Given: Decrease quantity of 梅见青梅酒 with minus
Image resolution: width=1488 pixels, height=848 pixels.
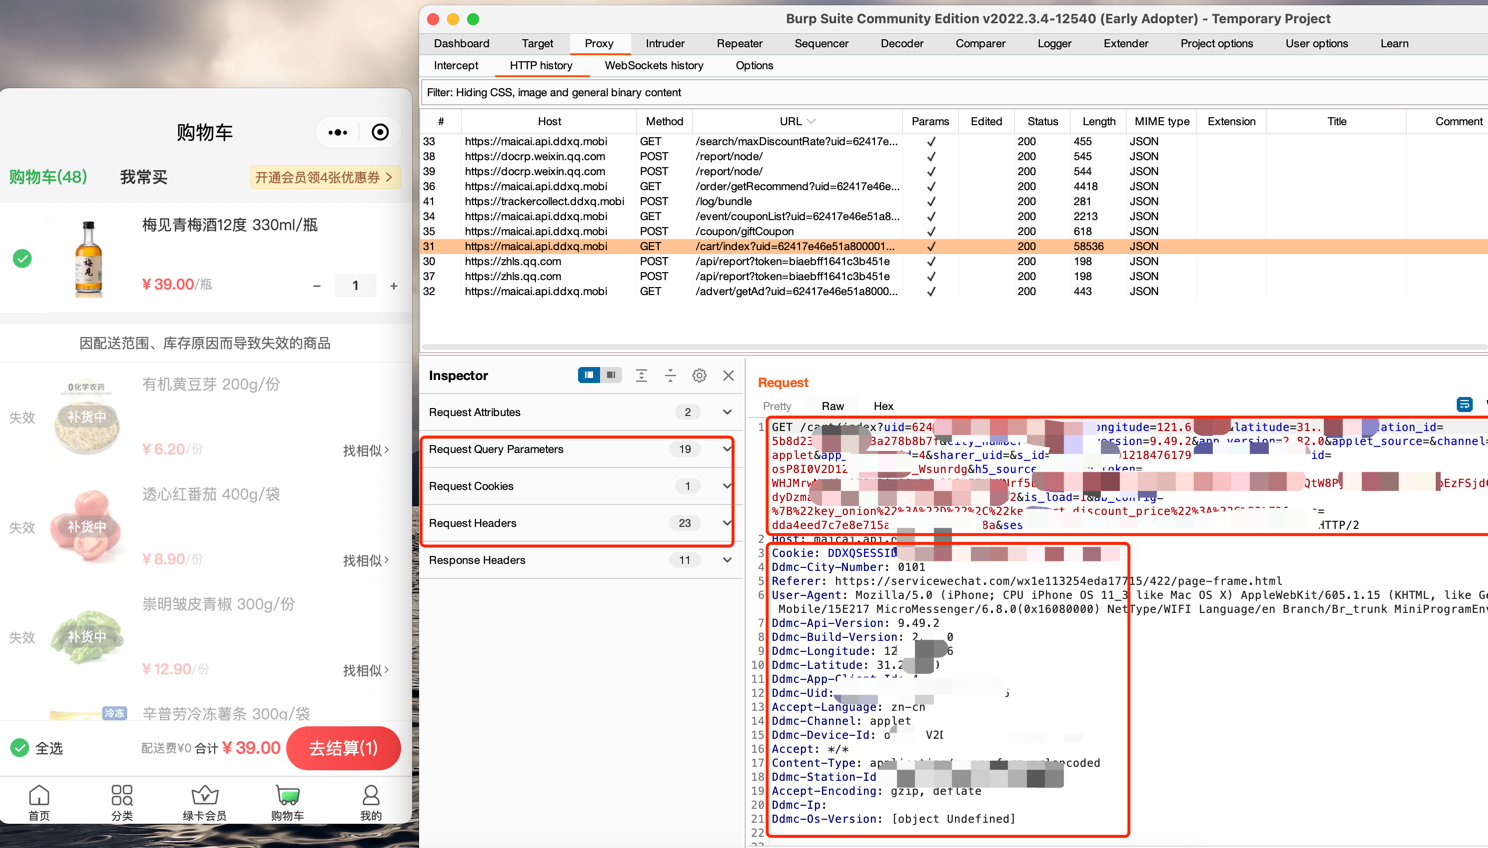Looking at the screenshot, I should (317, 286).
